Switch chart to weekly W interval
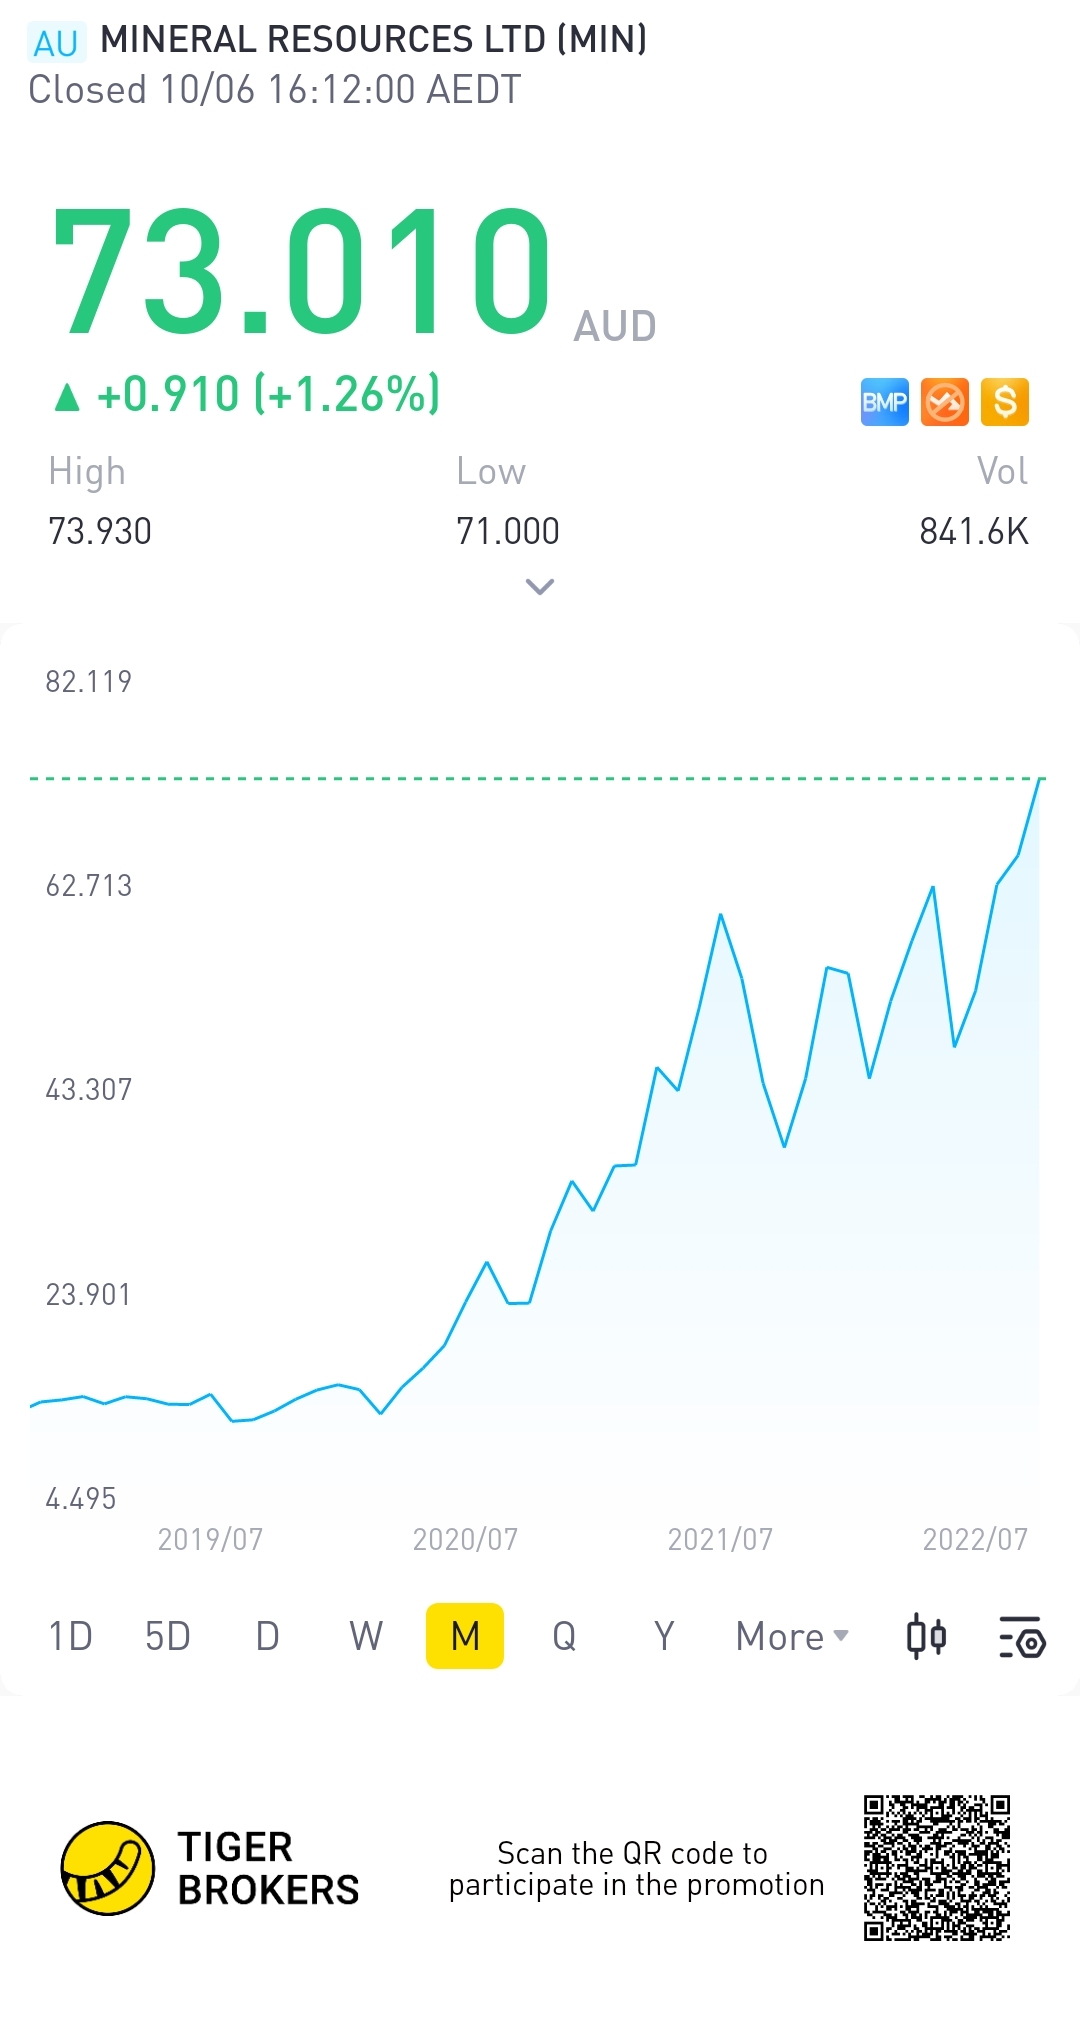Image resolution: width=1080 pixels, height=2041 pixels. (366, 1637)
